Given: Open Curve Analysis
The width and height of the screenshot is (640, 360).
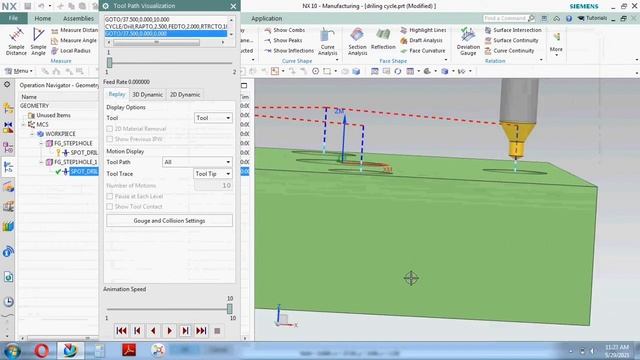Looking at the screenshot, I should [x=328, y=42].
